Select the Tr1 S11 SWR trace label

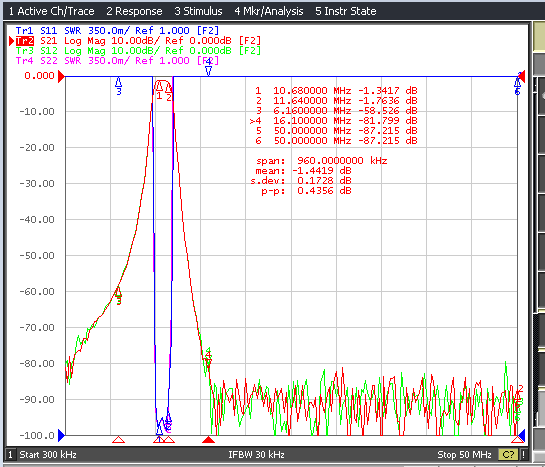click(117, 31)
